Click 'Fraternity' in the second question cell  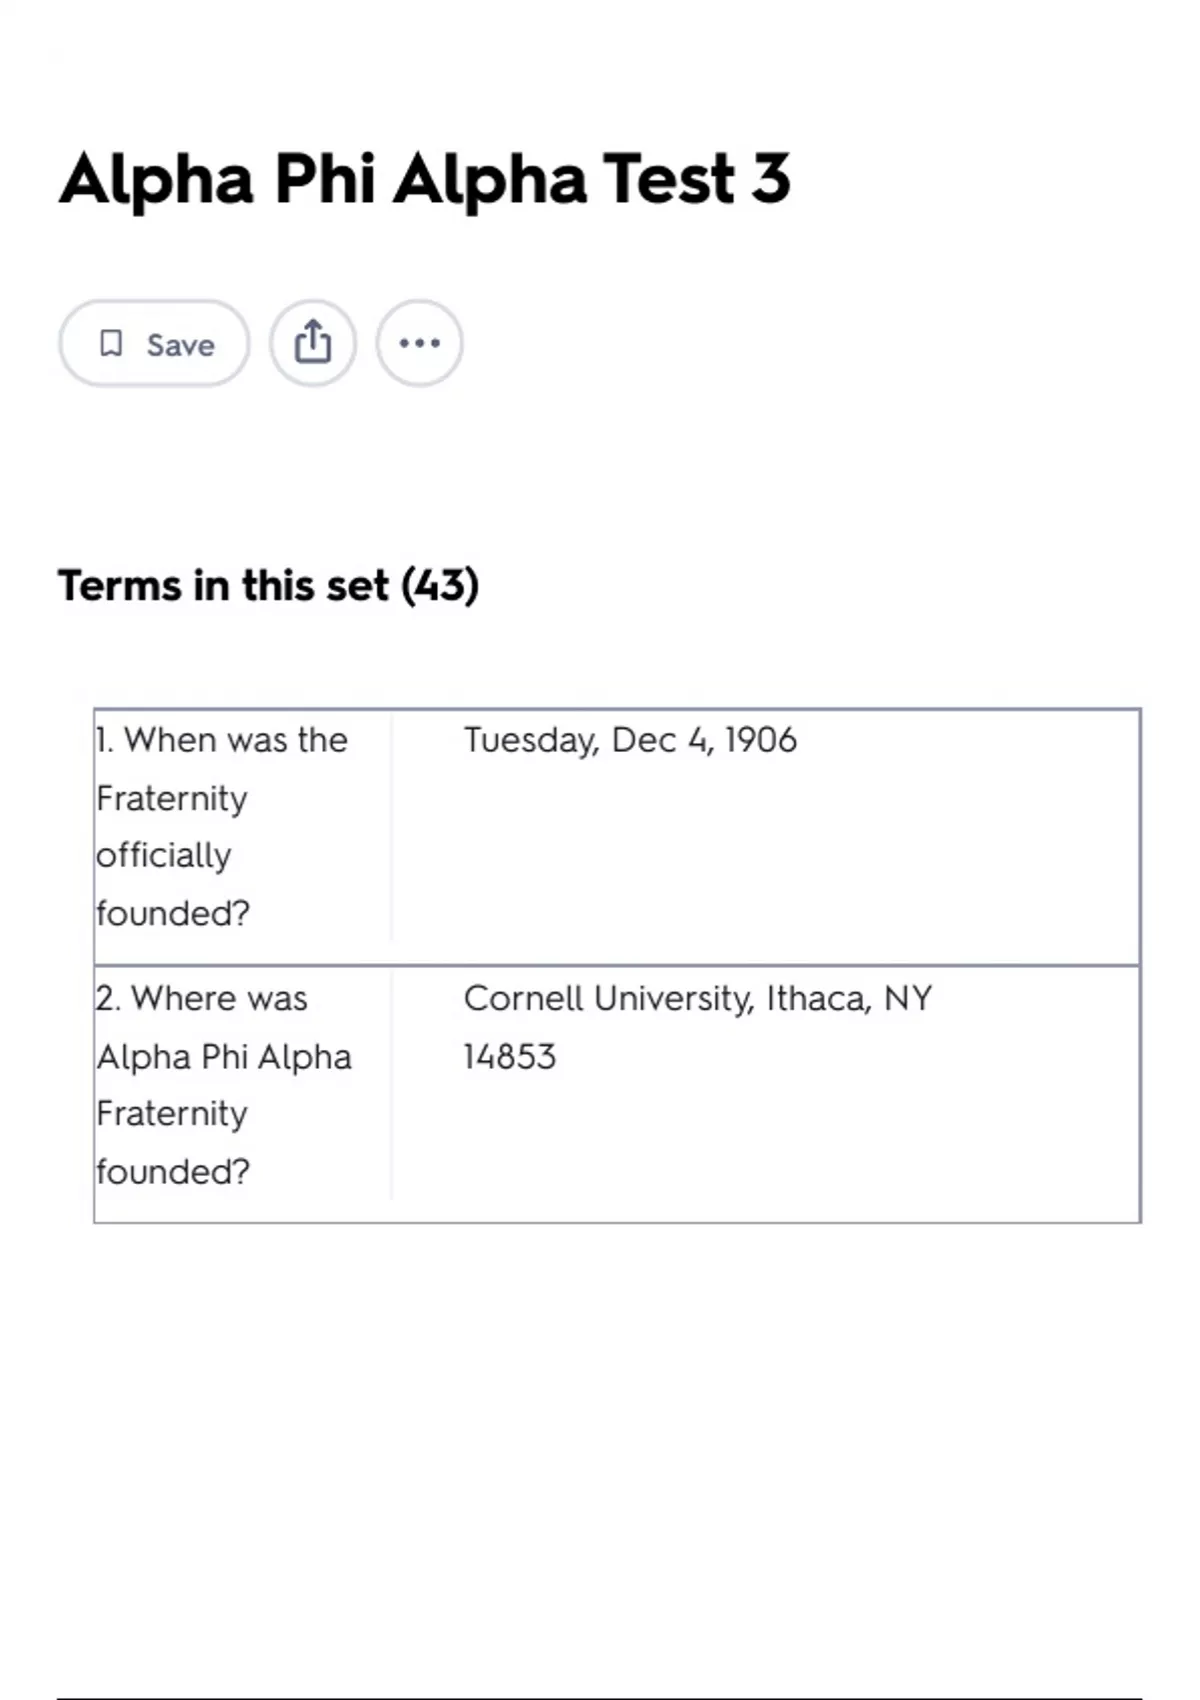click(x=172, y=1114)
